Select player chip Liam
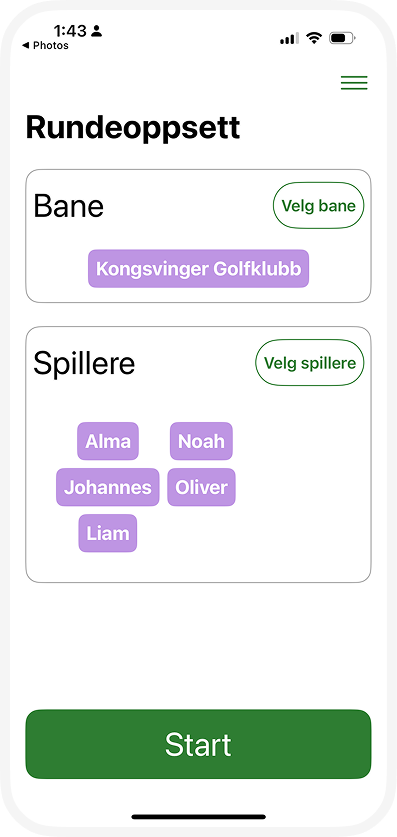This screenshot has width=397, height=837. 108,533
